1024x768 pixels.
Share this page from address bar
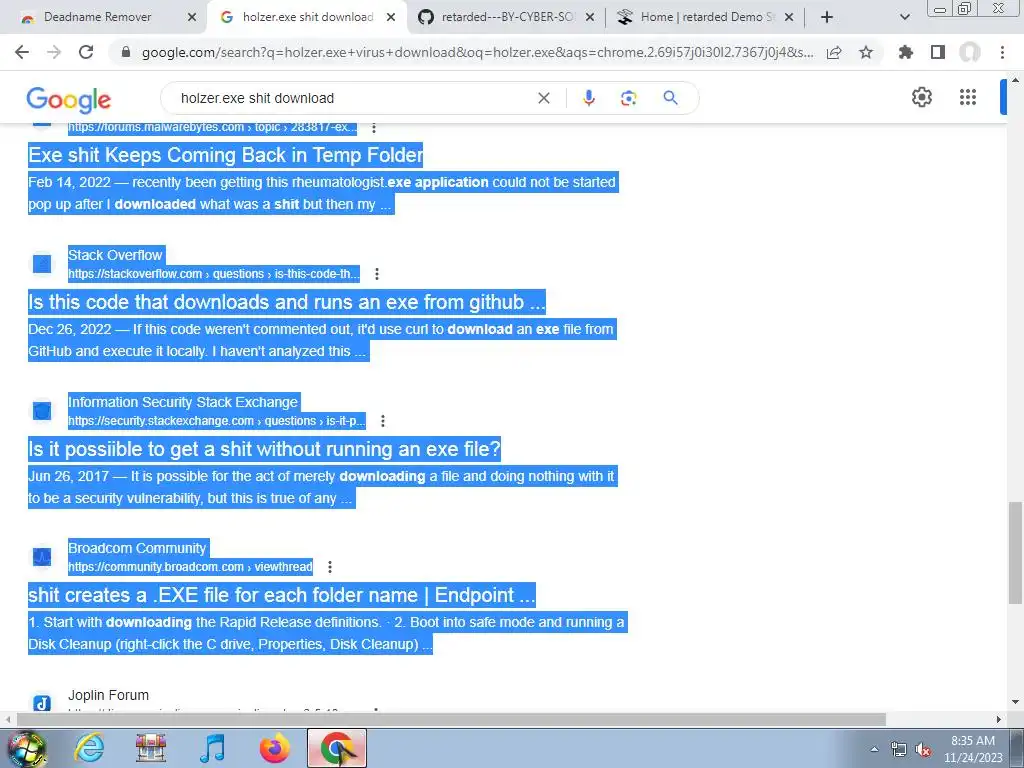(834, 53)
